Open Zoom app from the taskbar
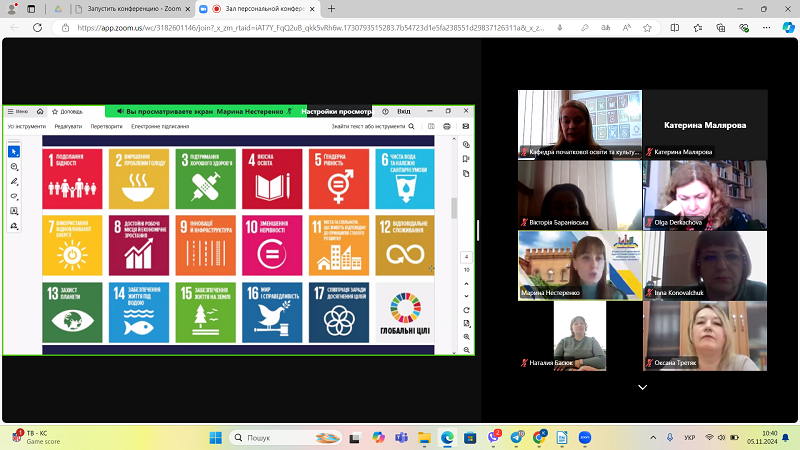800x450 pixels. coord(585,438)
